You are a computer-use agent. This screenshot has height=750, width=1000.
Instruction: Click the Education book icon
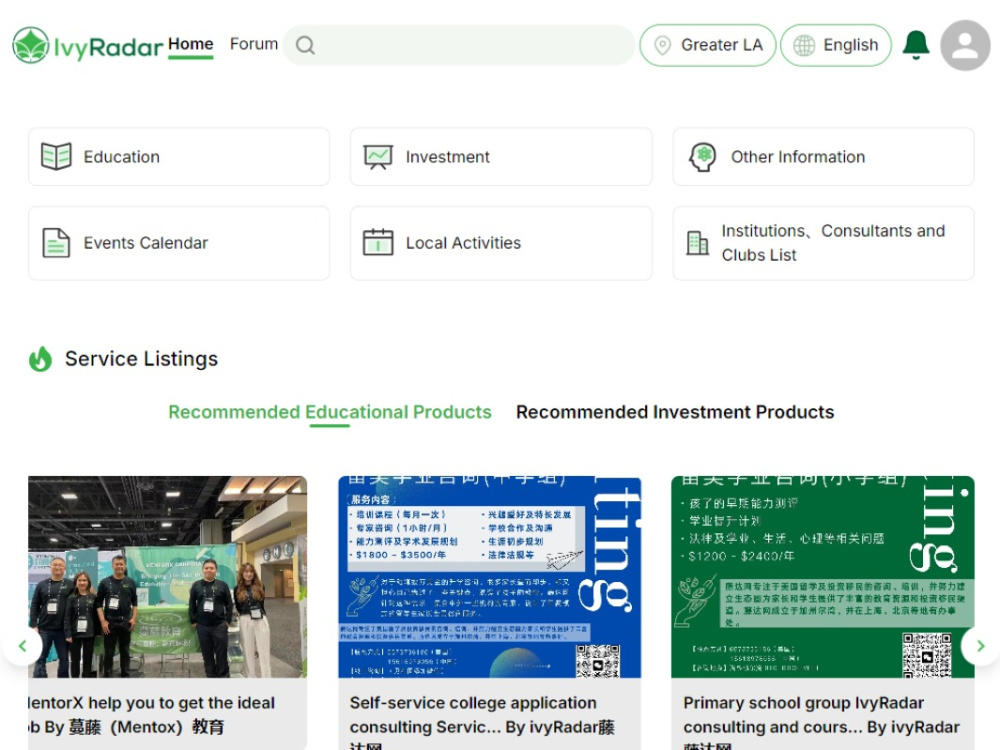56,156
